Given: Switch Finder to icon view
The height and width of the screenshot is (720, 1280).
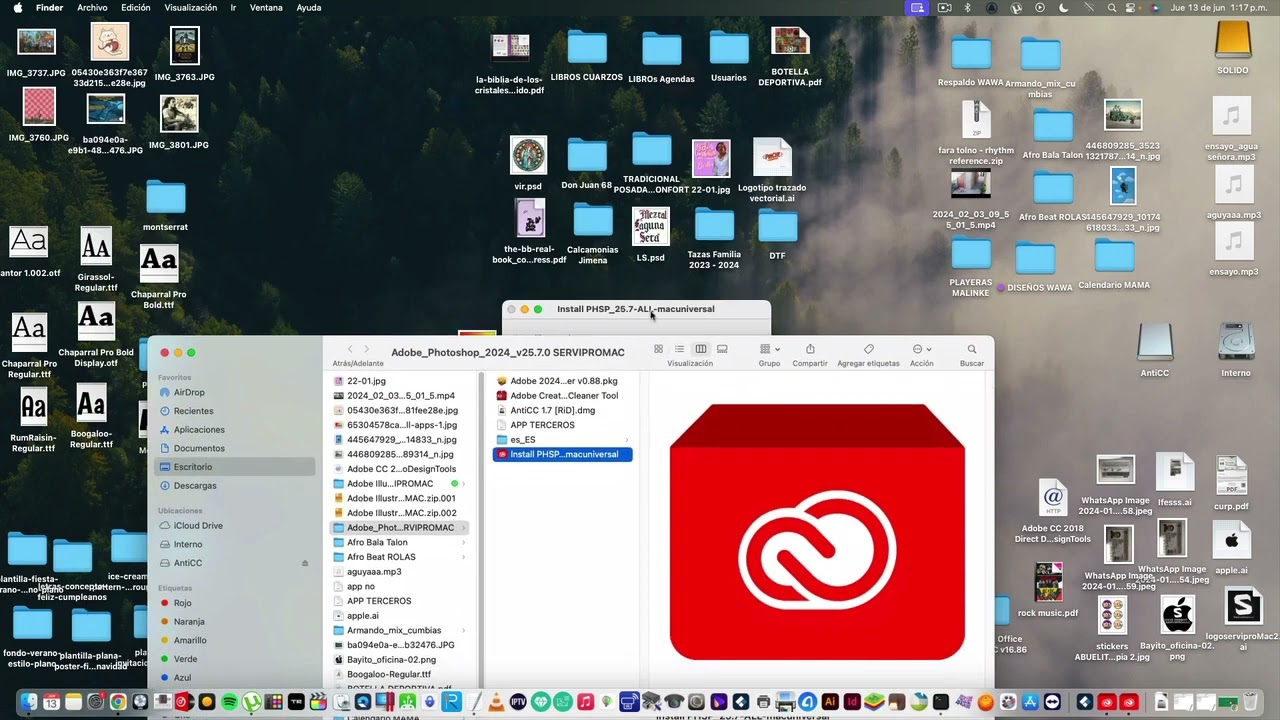Looking at the screenshot, I should [x=658, y=349].
